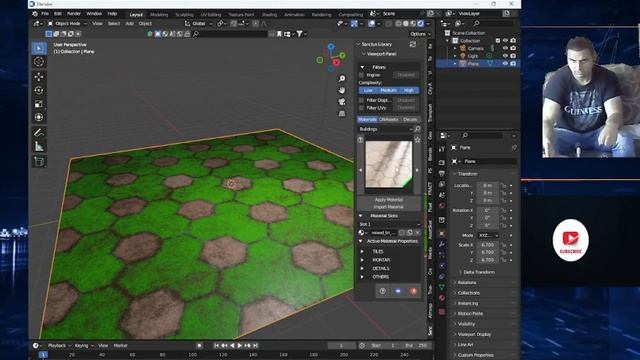Open the Object Data triangle properties tab

[x=442, y=287]
